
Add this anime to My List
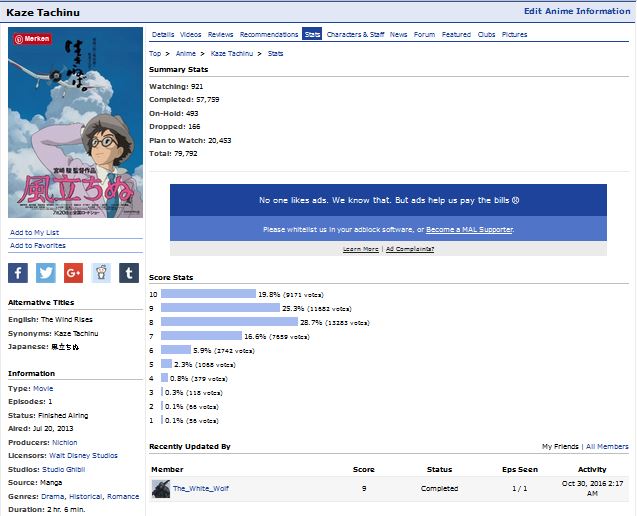(34, 232)
